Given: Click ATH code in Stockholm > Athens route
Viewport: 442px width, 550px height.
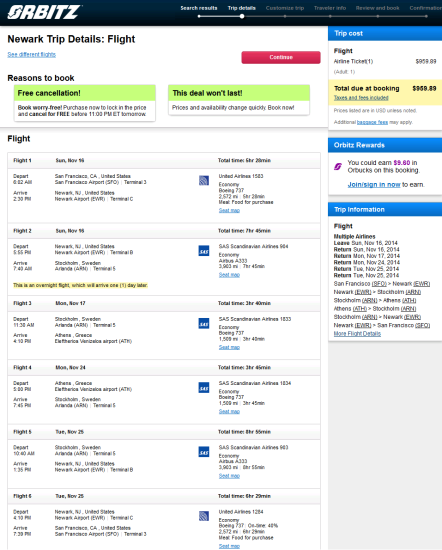Looking at the screenshot, I should [409, 300].
